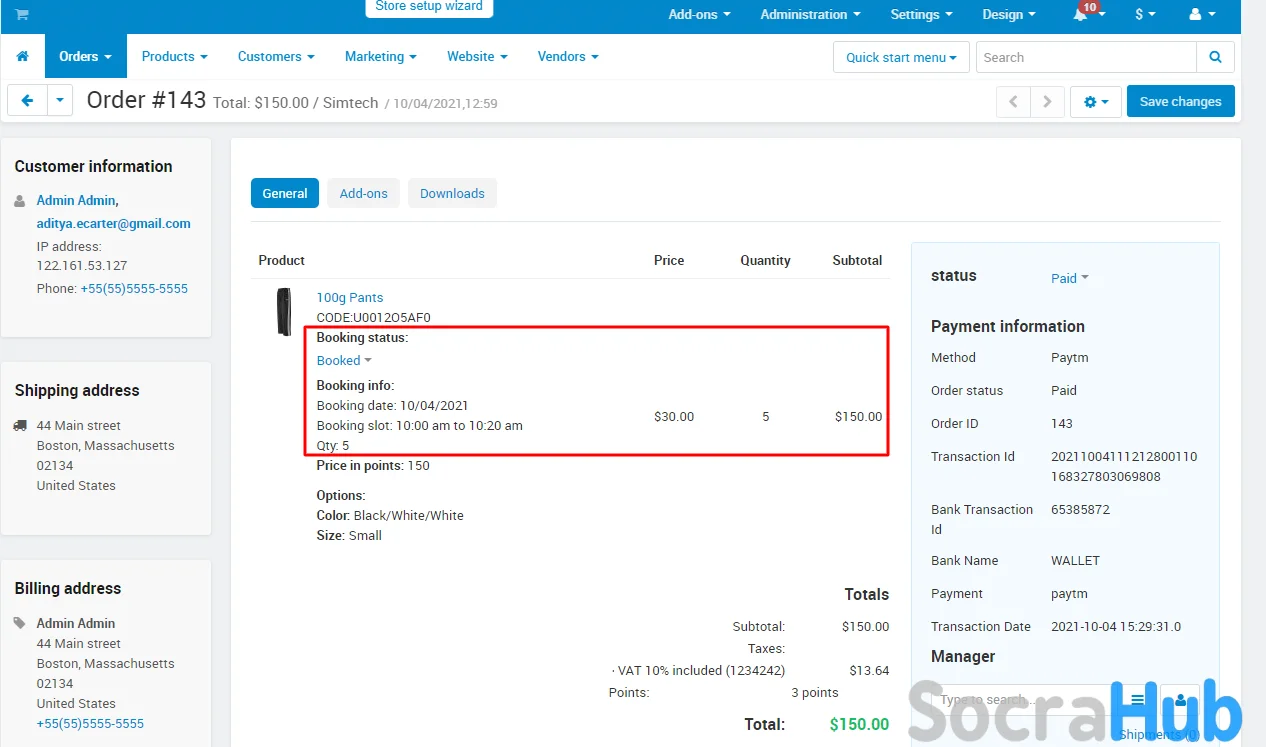
Task: Go back using the left arrow button
Action: point(27,101)
